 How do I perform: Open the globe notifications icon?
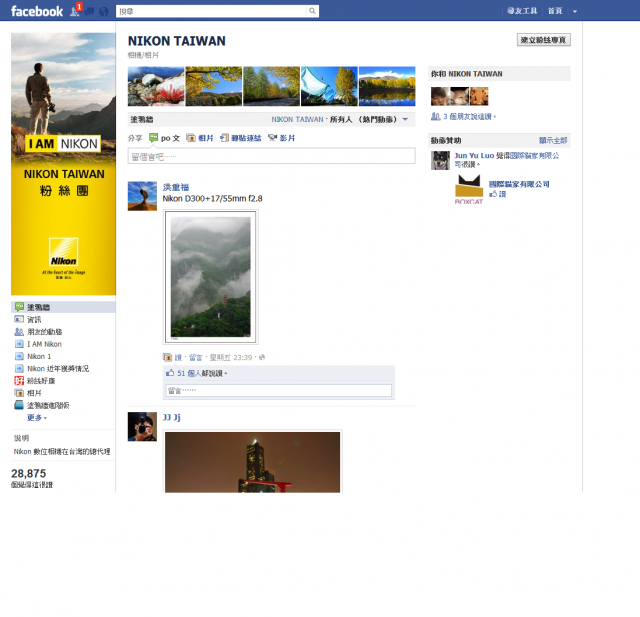pyautogui.click(x=104, y=11)
